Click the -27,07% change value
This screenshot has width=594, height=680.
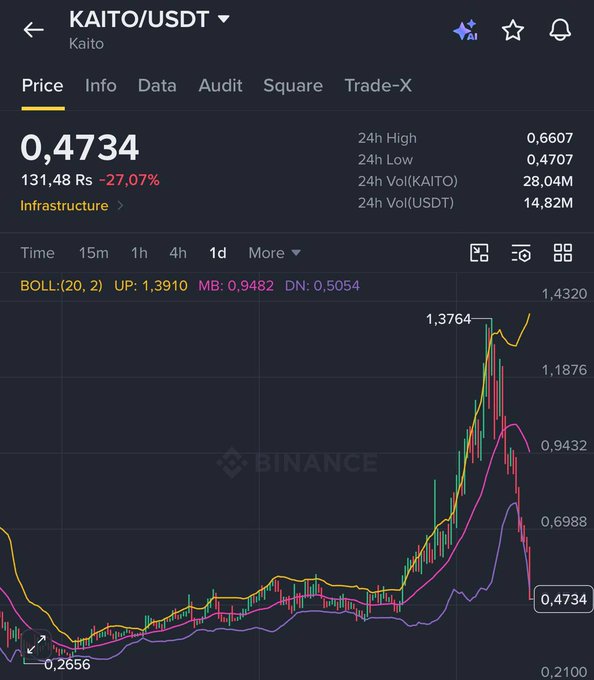coord(129,180)
